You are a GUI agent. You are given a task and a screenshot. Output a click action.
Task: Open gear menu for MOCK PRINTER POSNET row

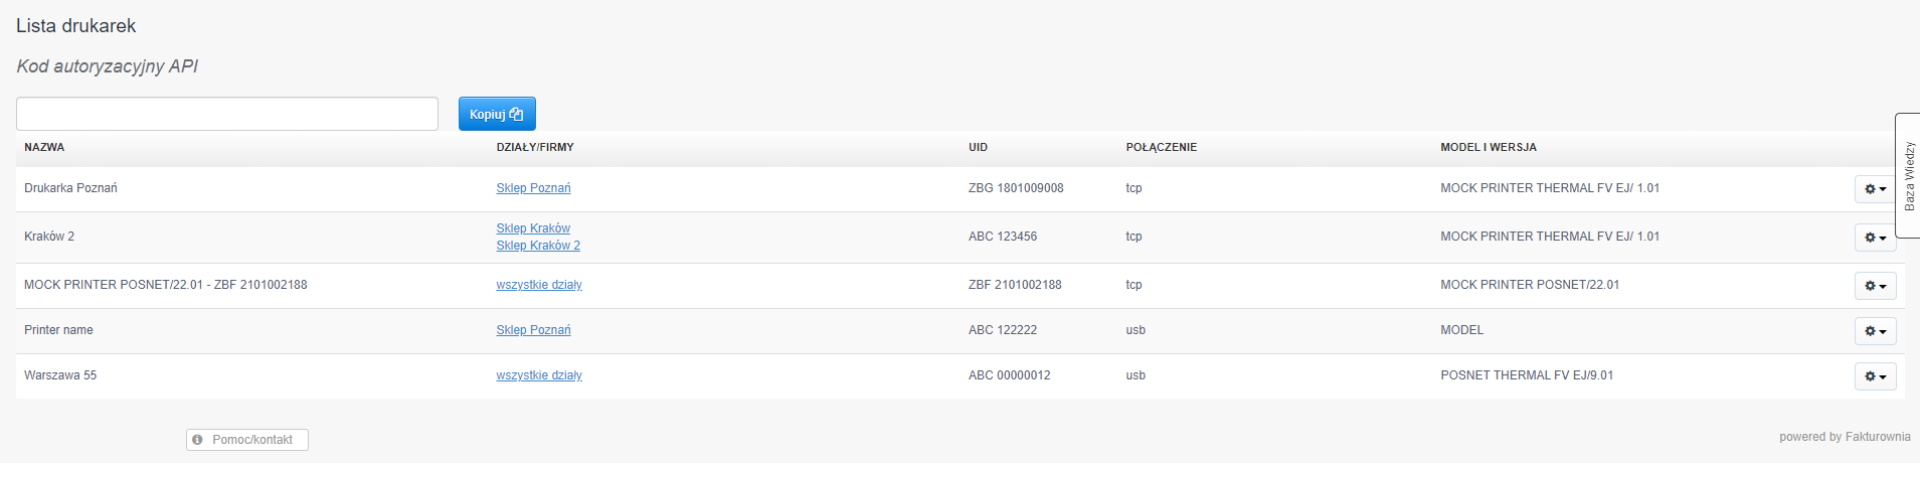(x=1874, y=286)
